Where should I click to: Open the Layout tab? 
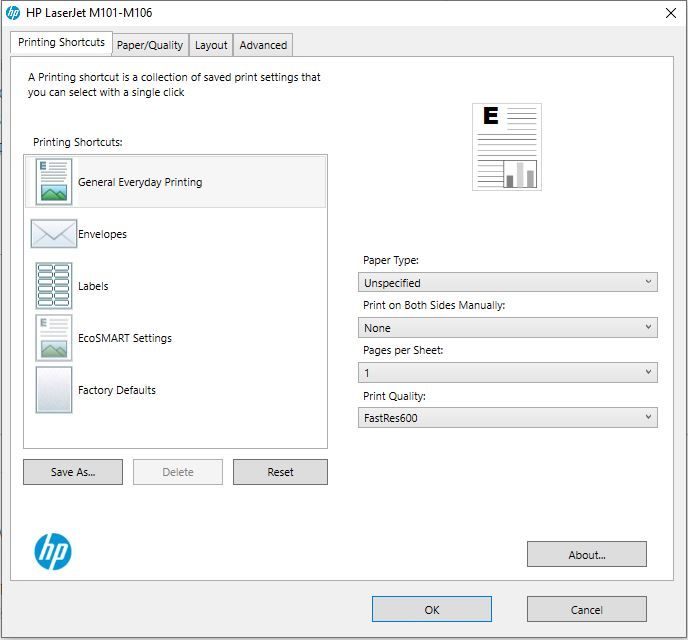coord(211,45)
